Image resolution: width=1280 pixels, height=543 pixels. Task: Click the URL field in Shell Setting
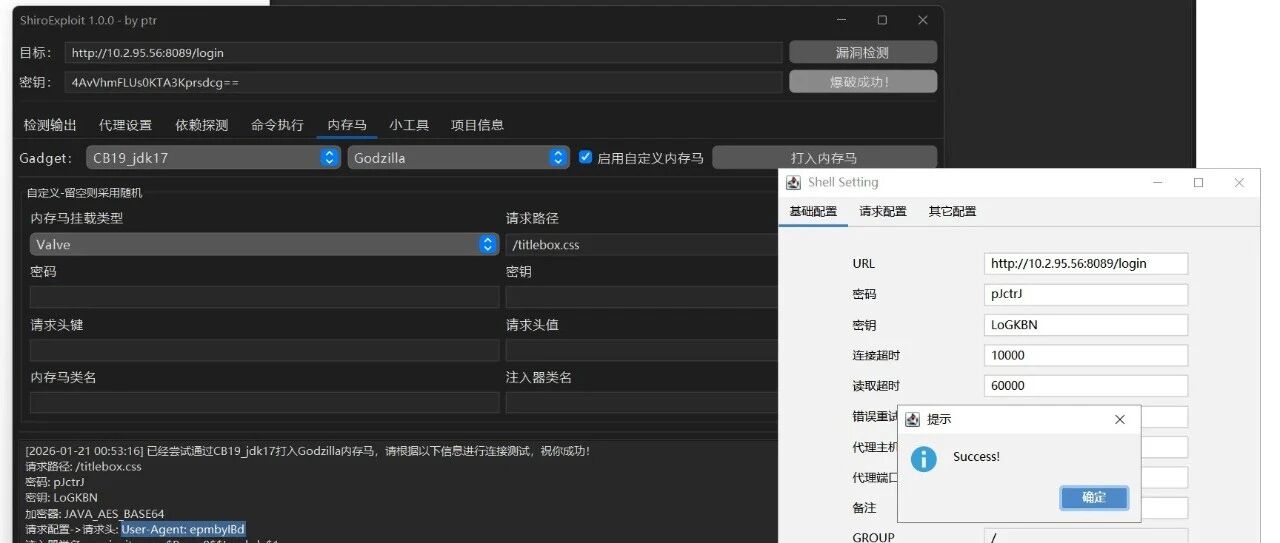pos(1086,264)
